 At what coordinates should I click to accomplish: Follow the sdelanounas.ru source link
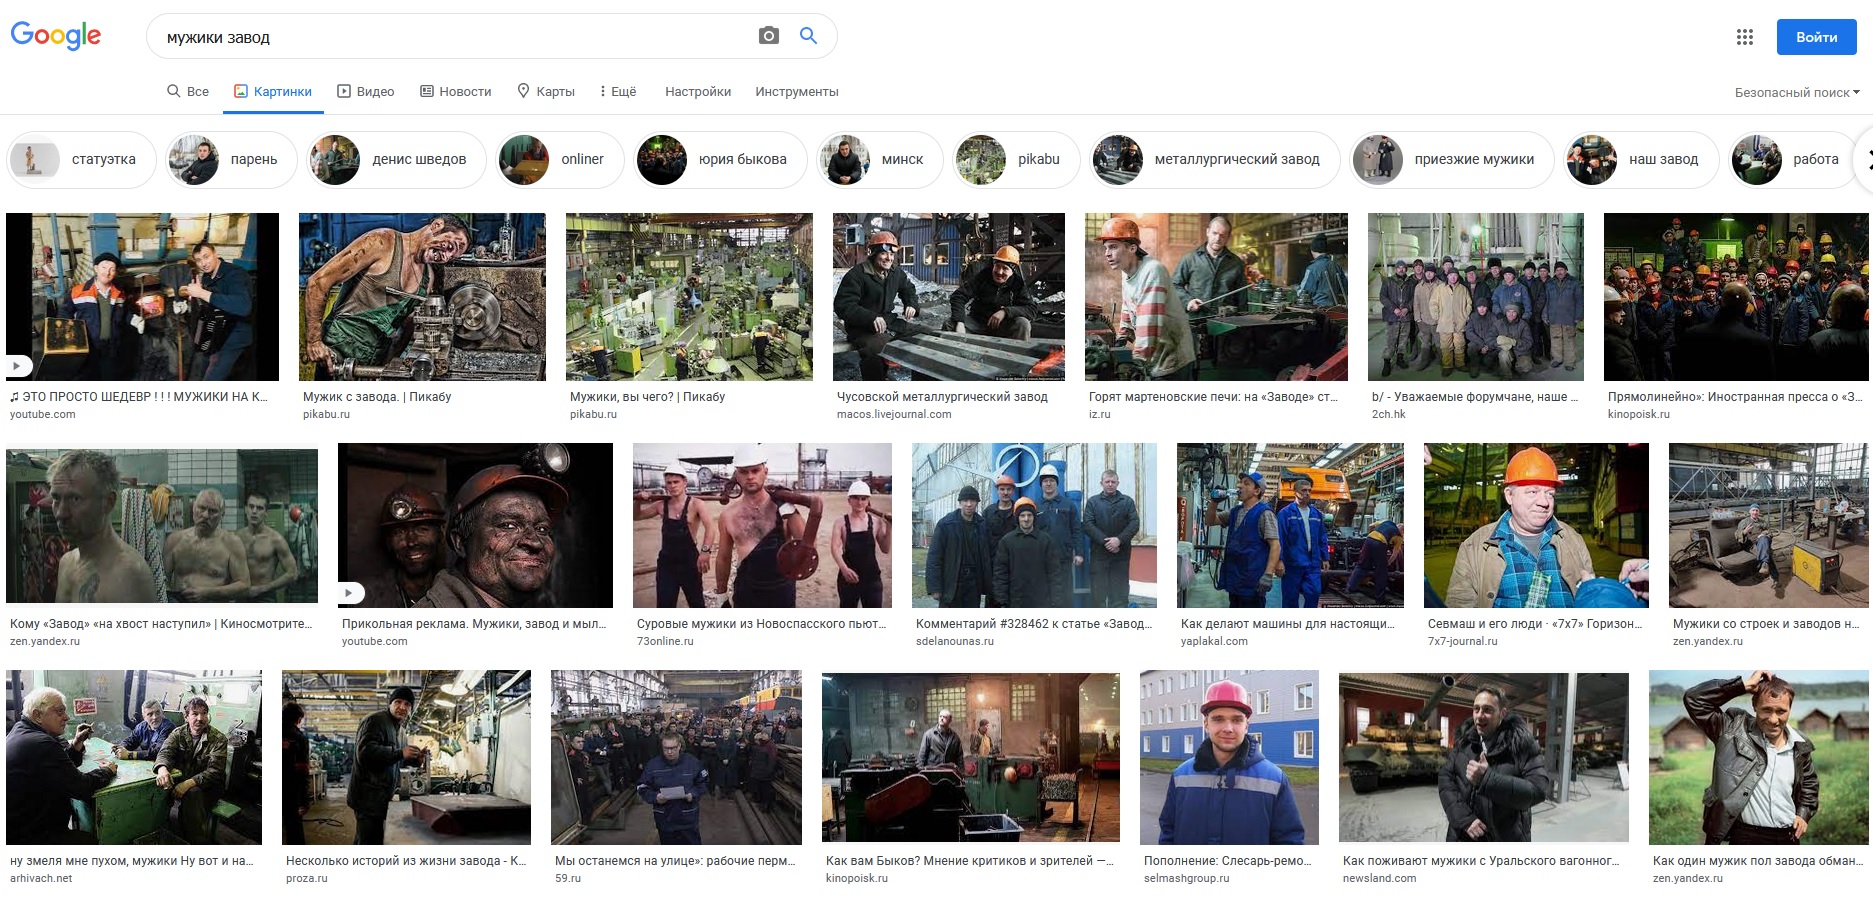pos(955,642)
